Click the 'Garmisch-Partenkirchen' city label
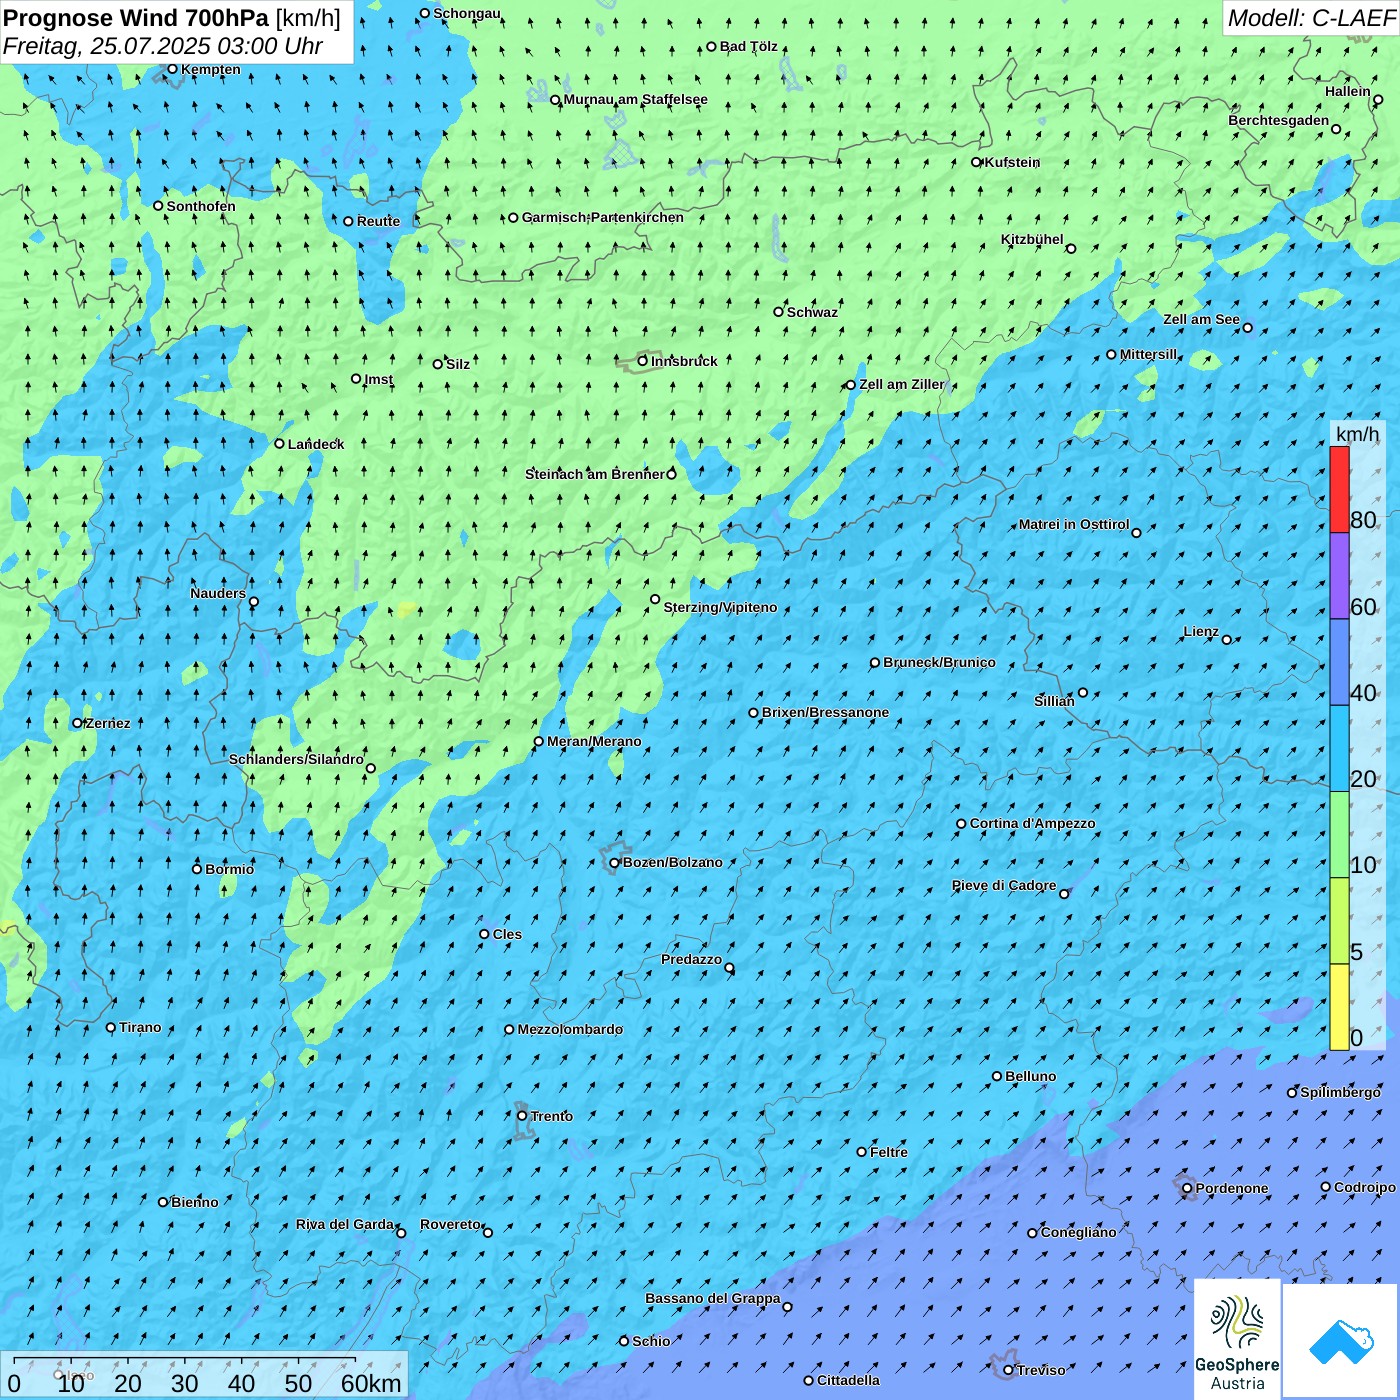This screenshot has width=1400, height=1400. 603,217
